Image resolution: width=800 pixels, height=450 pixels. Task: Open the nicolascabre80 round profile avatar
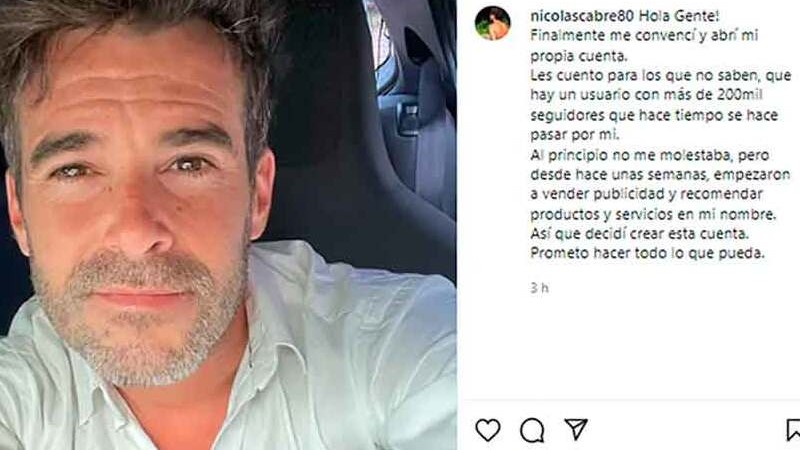tap(492, 23)
